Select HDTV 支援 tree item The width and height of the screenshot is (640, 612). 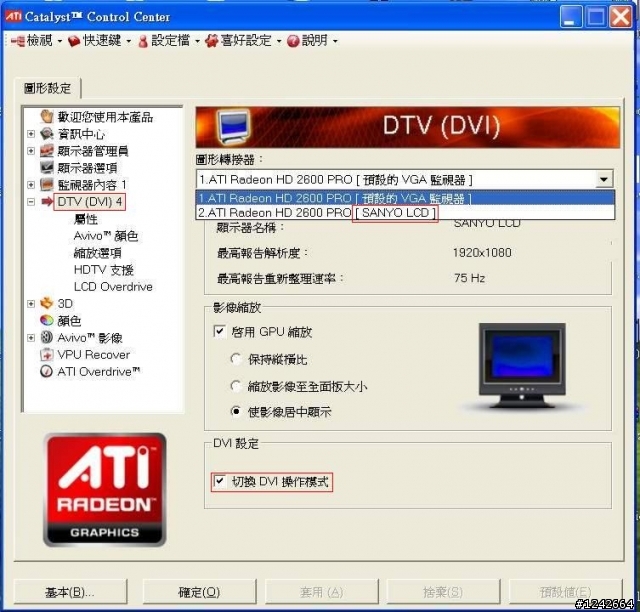tap(104, 270)
